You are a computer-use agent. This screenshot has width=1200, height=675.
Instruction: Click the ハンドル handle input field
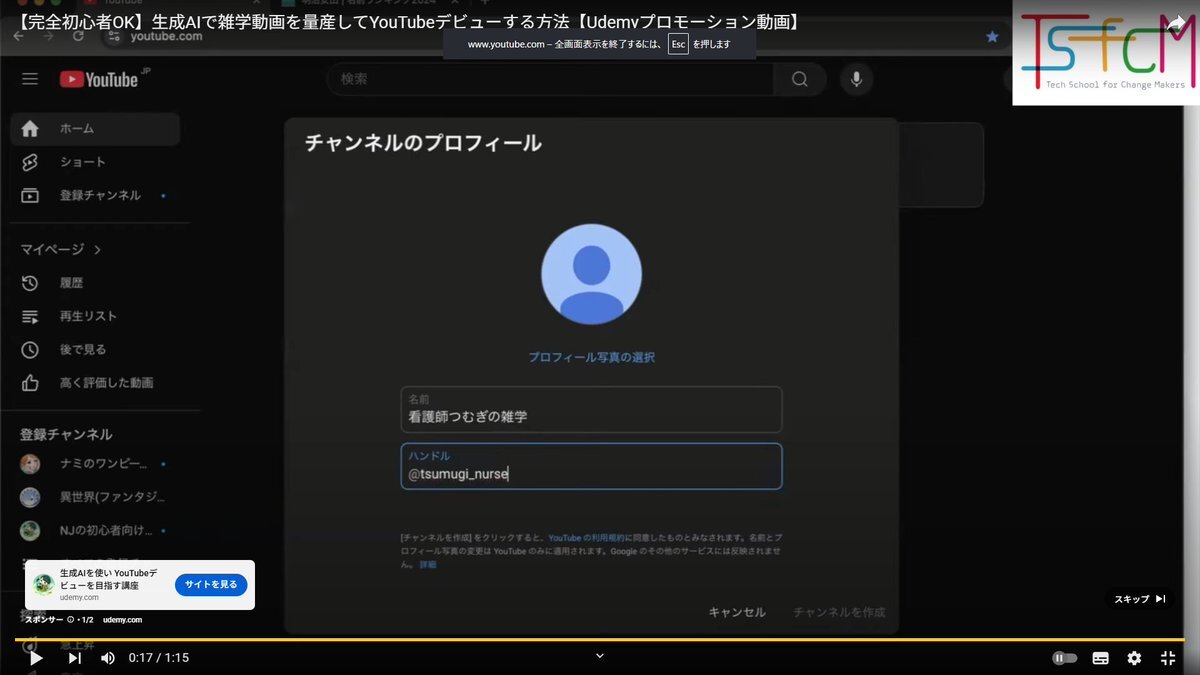click(591, 466)
